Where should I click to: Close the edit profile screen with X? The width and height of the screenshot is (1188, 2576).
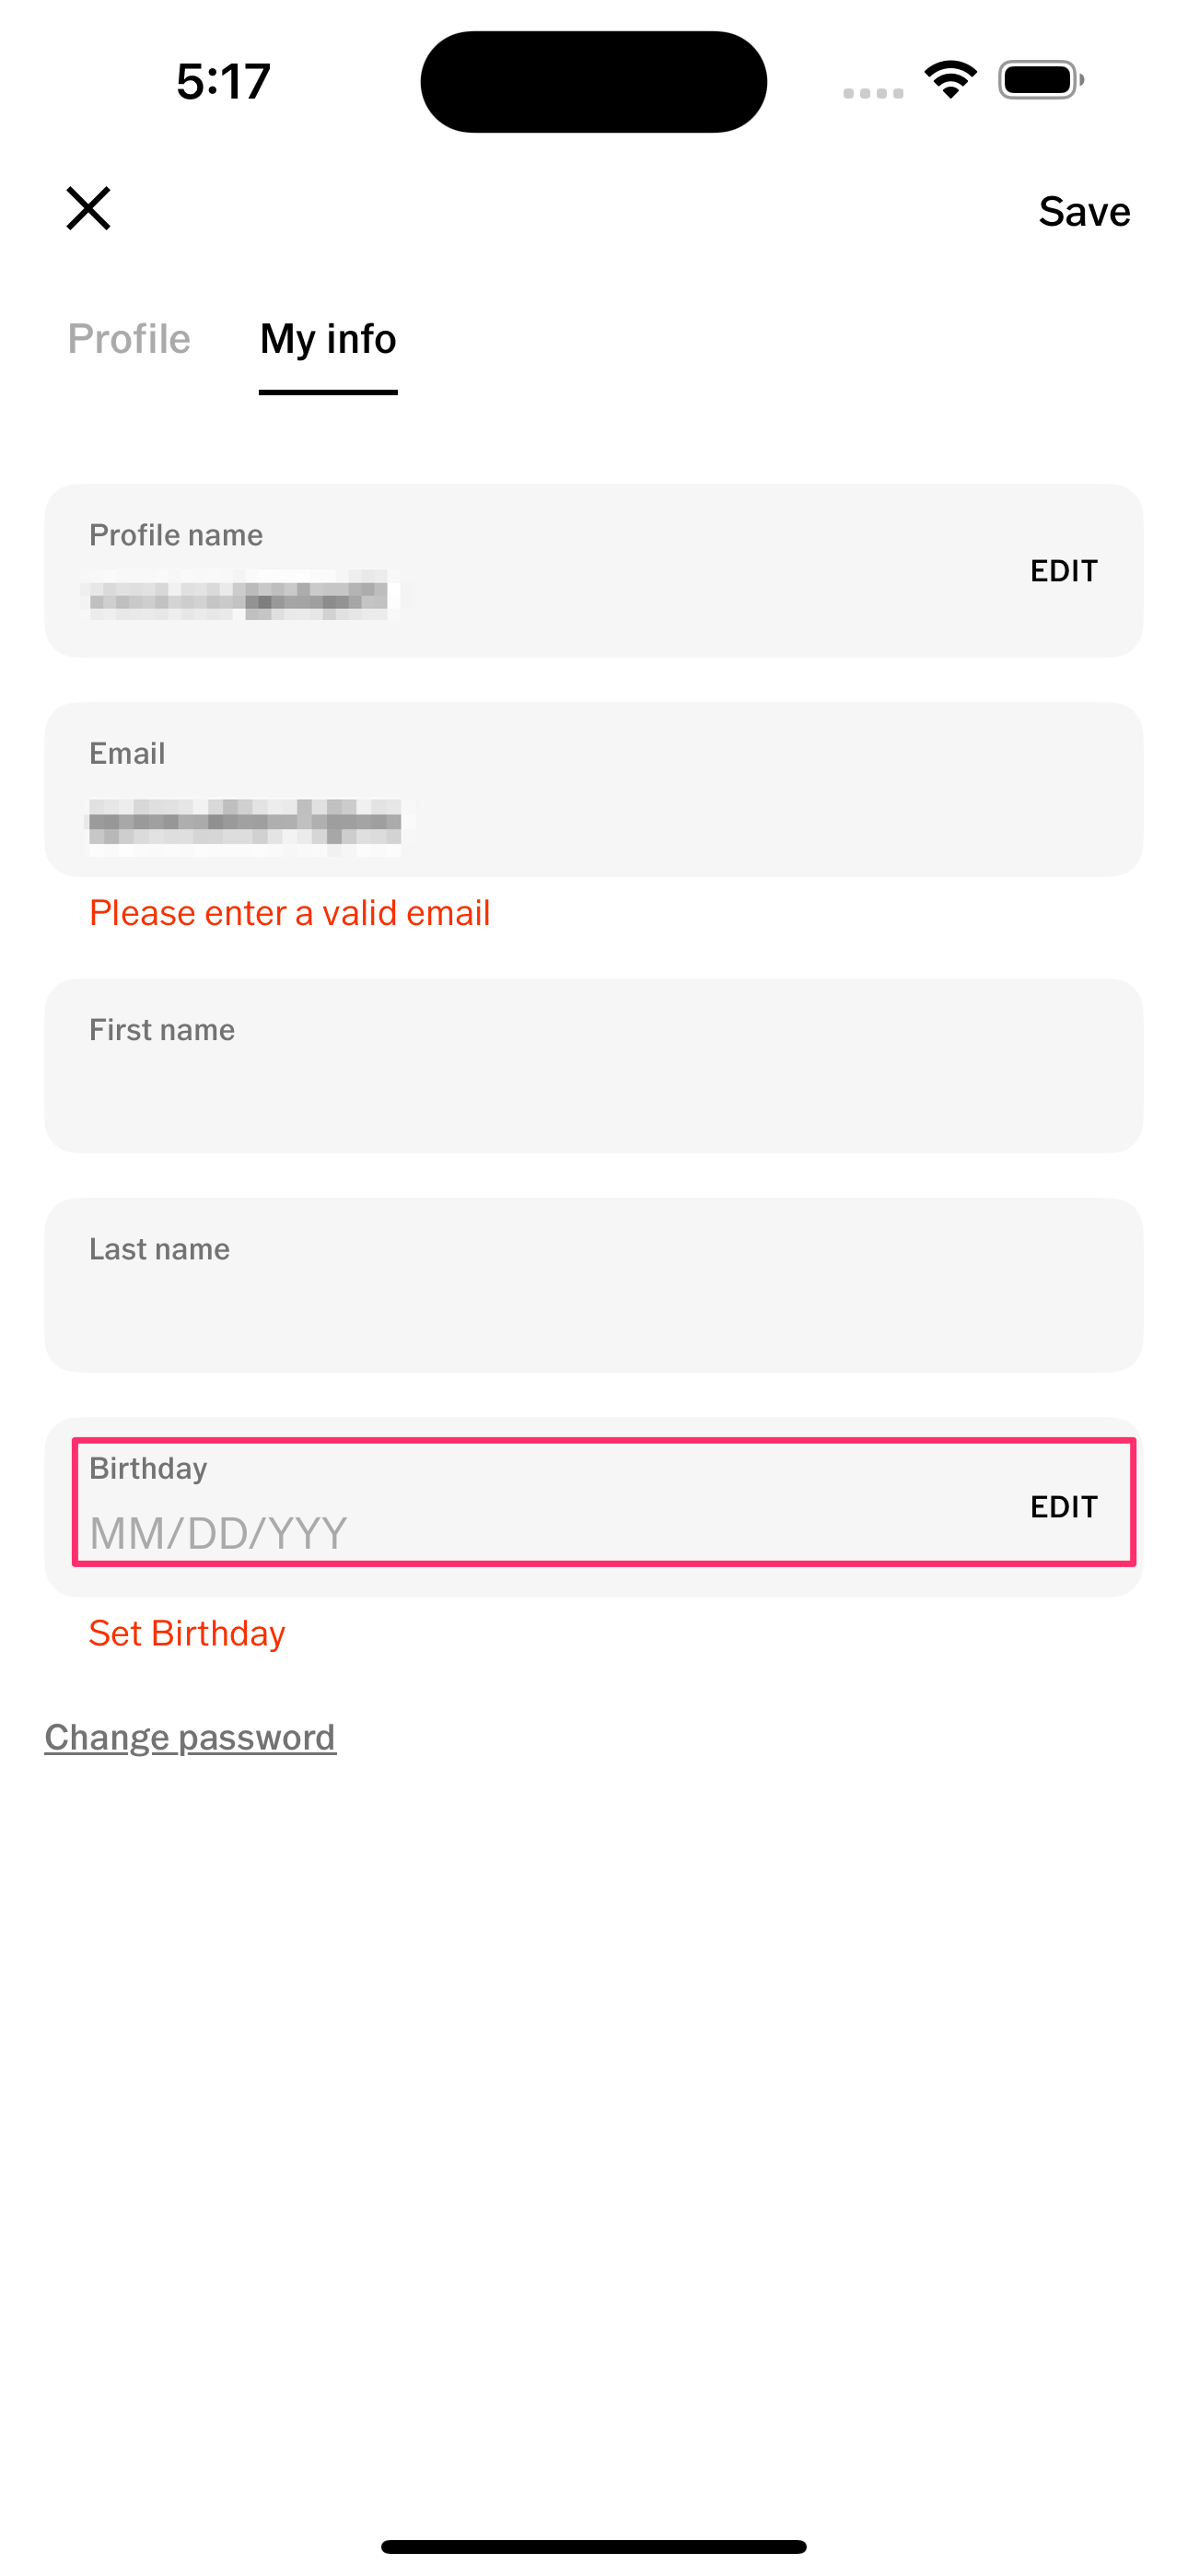(x=88, y=208)
